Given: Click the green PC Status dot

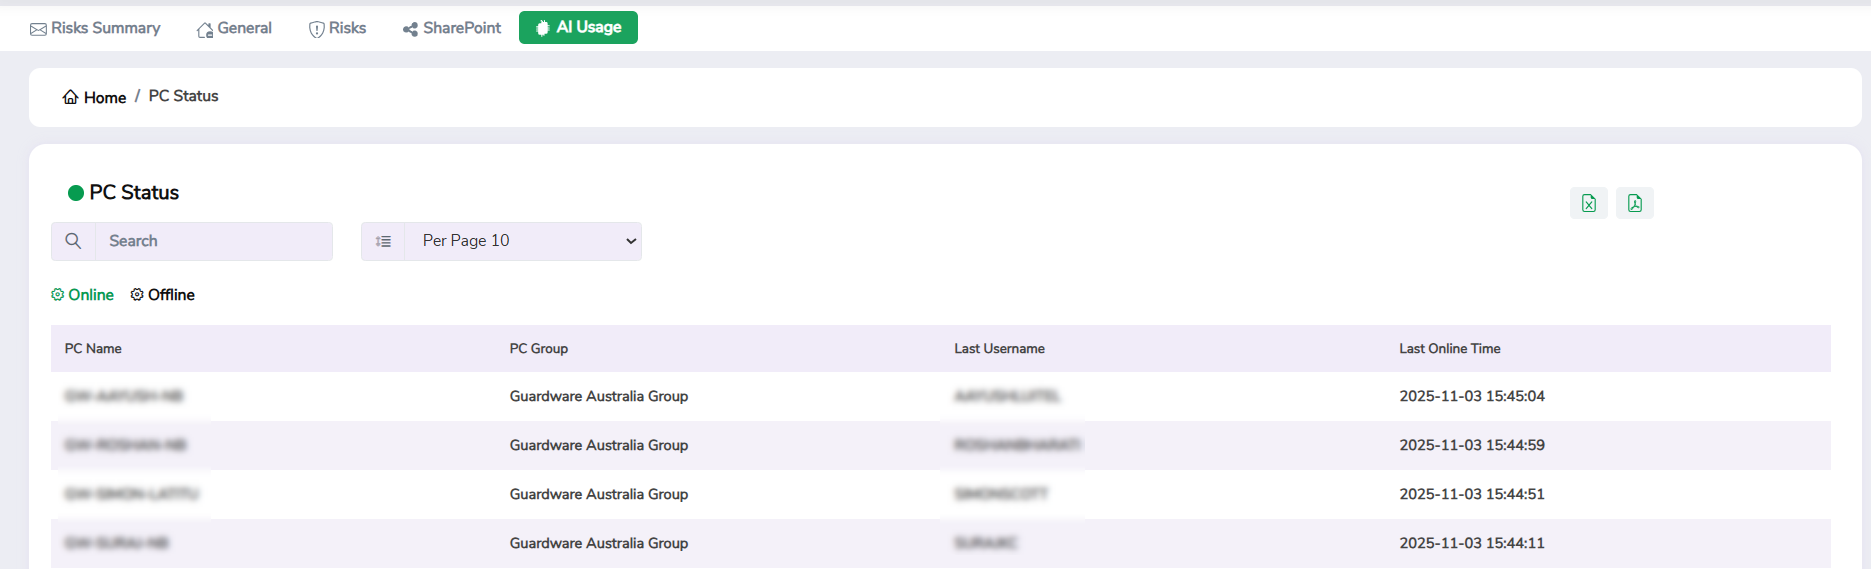Looking at the screenshot, I should [75, 193].
